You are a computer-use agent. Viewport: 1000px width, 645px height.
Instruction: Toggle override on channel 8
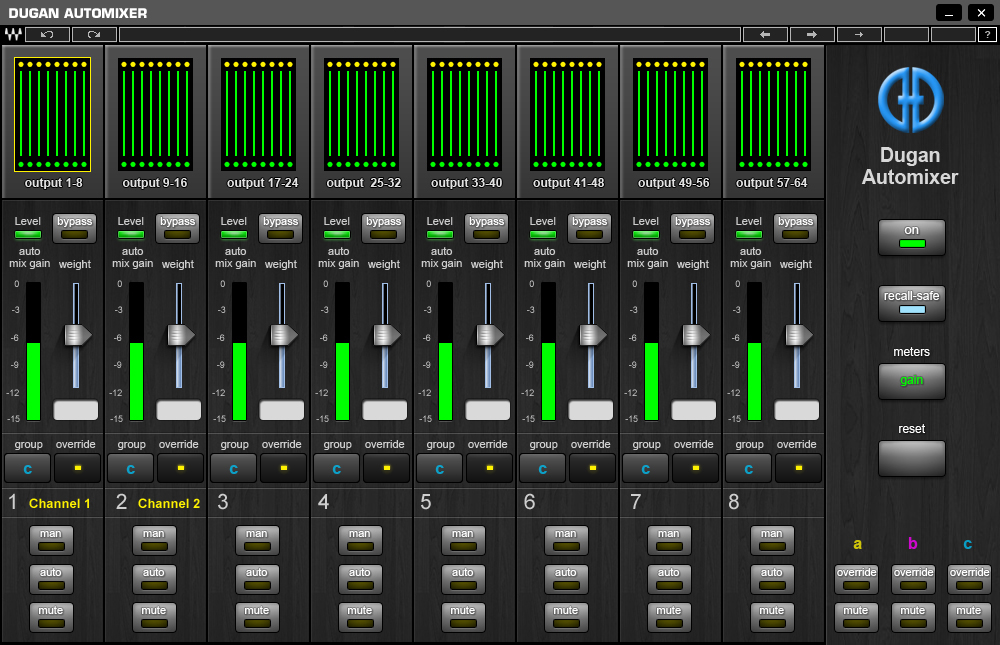click(x=798, y=468)
